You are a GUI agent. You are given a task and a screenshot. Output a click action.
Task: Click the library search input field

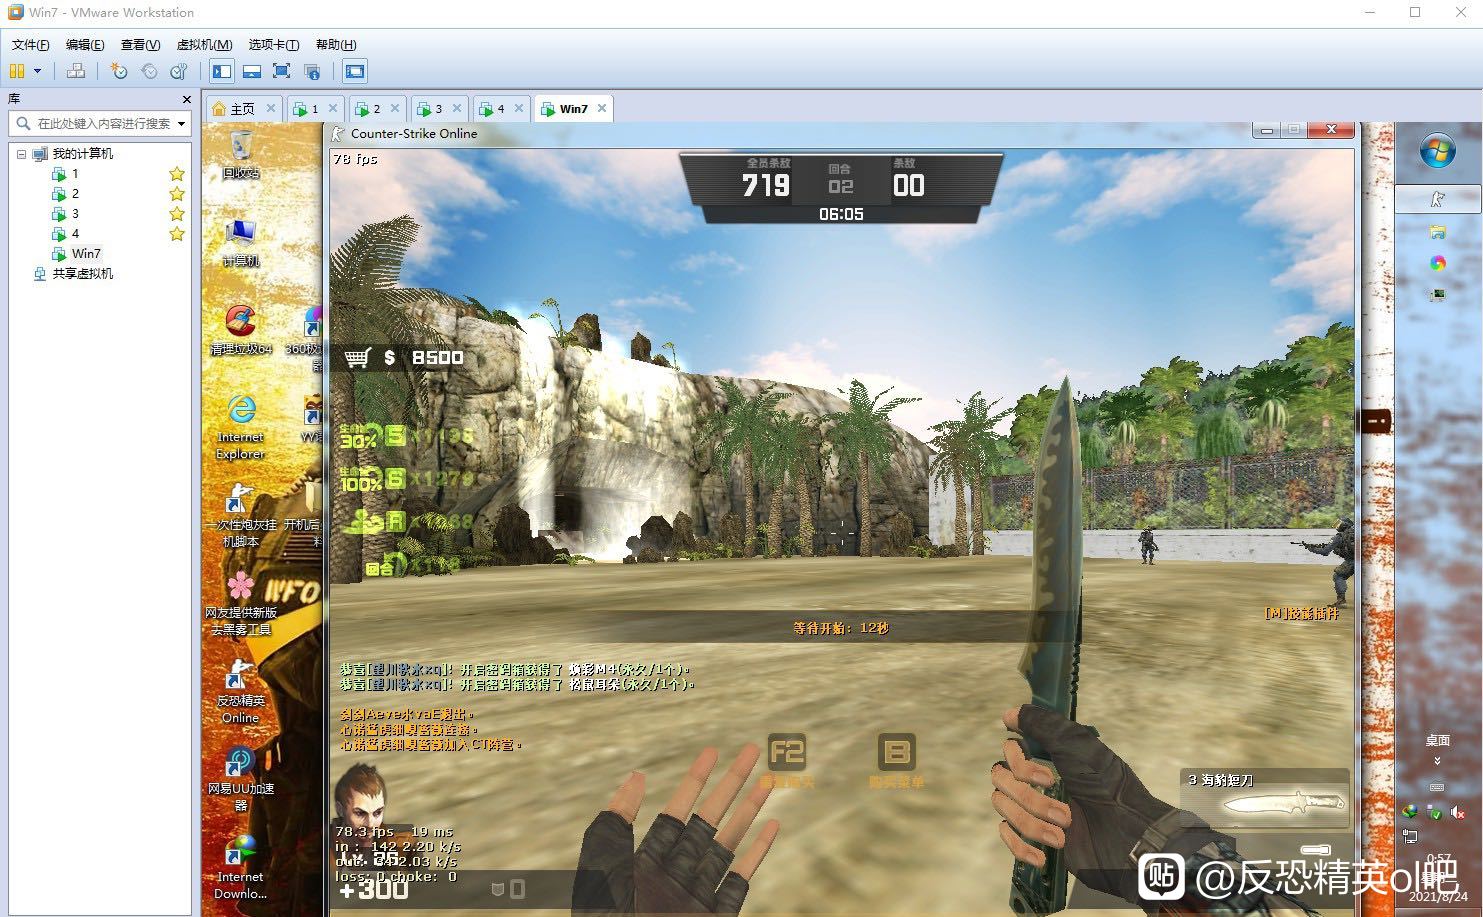click(x=100, y=124)
